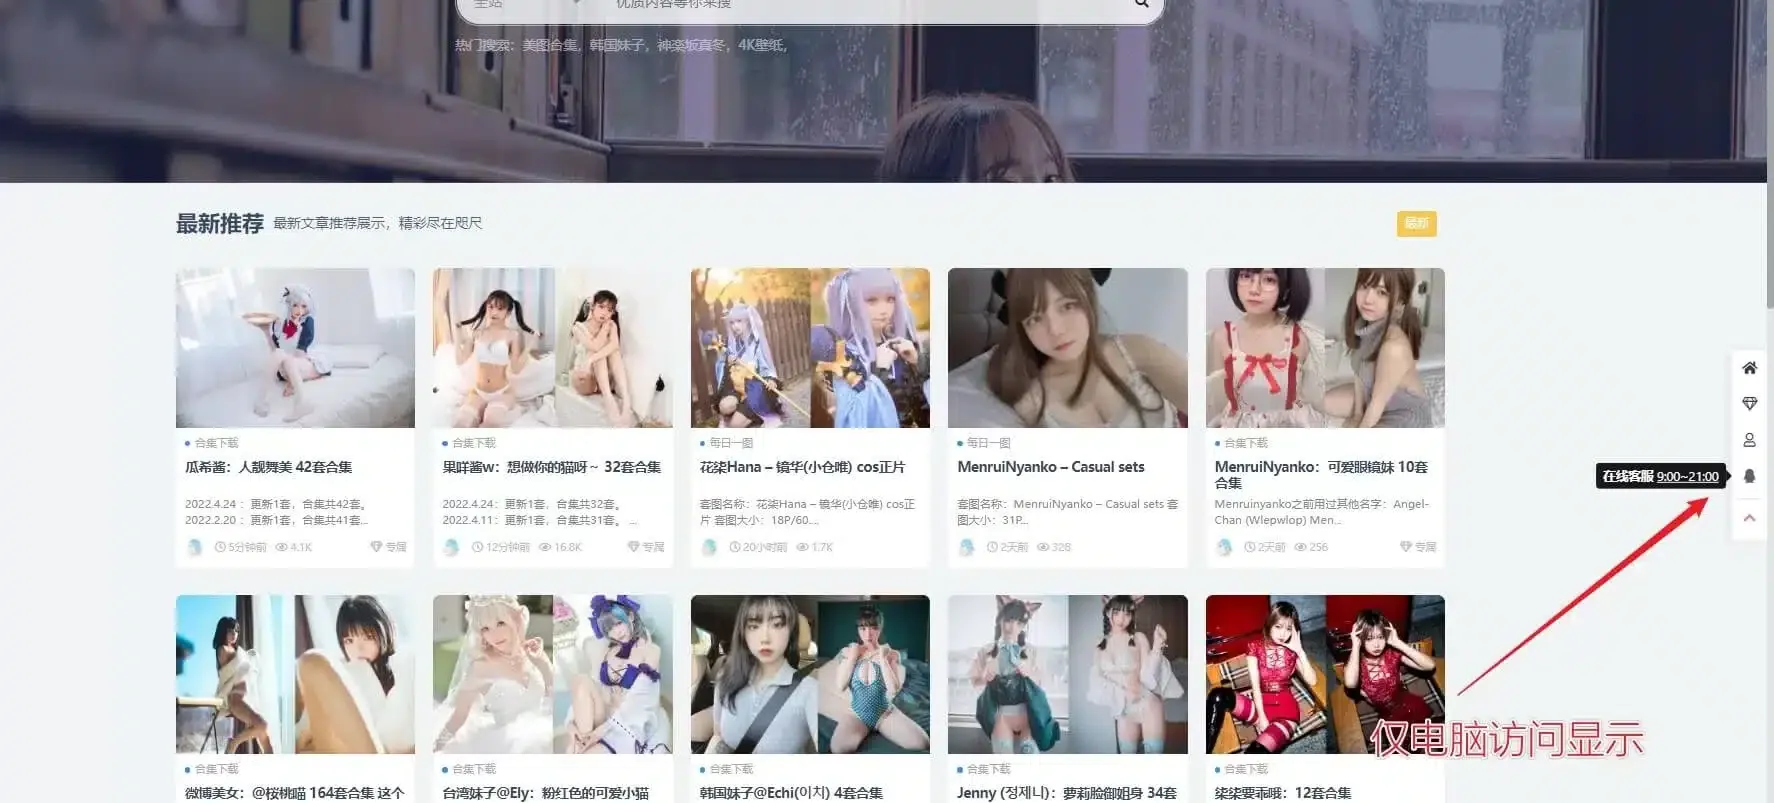Image resolution: width=1774 pixels, height=803 pixels.
Task: Click the eye view-count icon showing 4.1K
Action: (x=281, y=547)
